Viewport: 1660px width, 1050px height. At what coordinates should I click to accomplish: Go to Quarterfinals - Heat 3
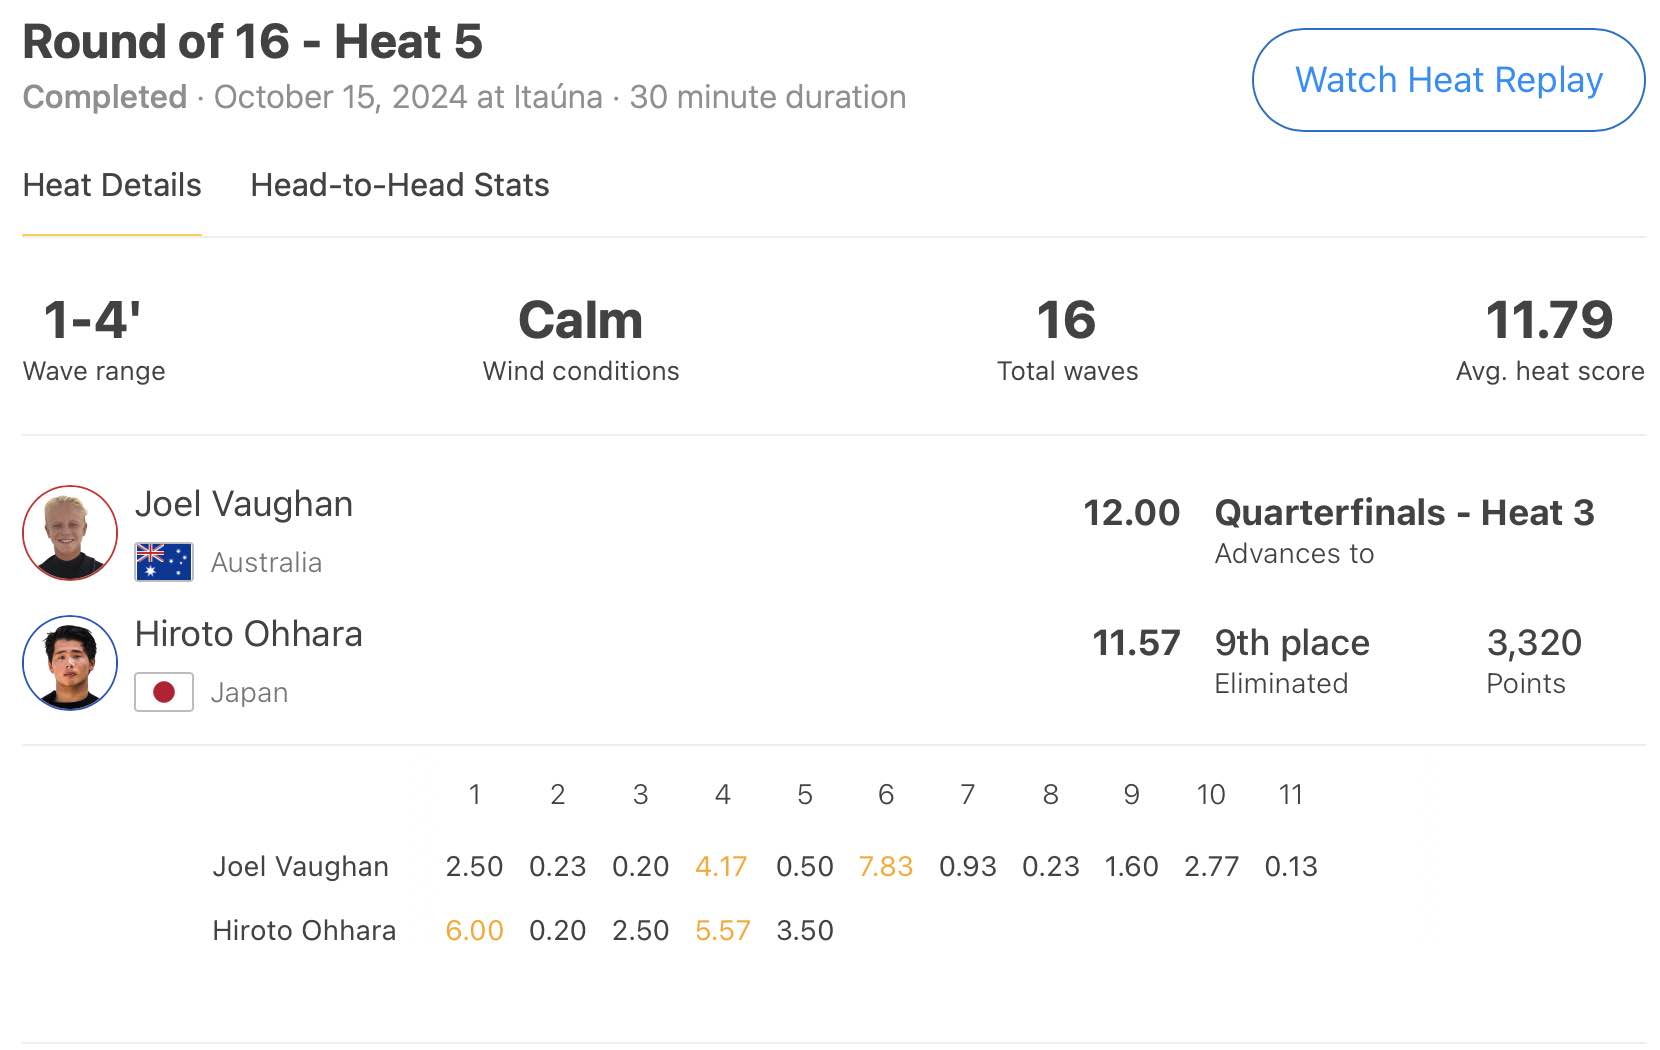(x=1404, y=513)
